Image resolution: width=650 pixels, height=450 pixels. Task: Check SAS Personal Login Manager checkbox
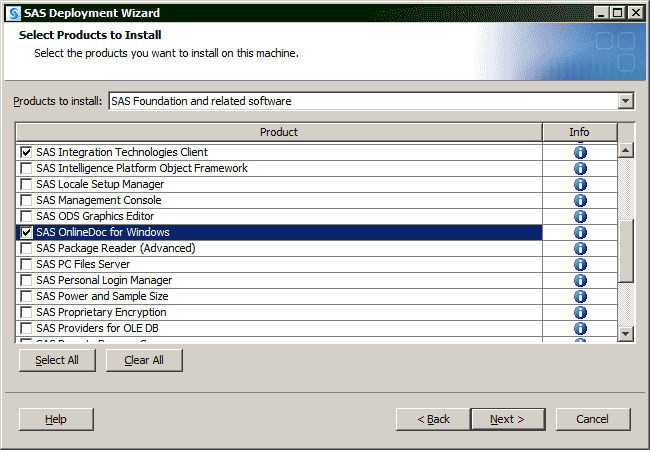(26, 280)
